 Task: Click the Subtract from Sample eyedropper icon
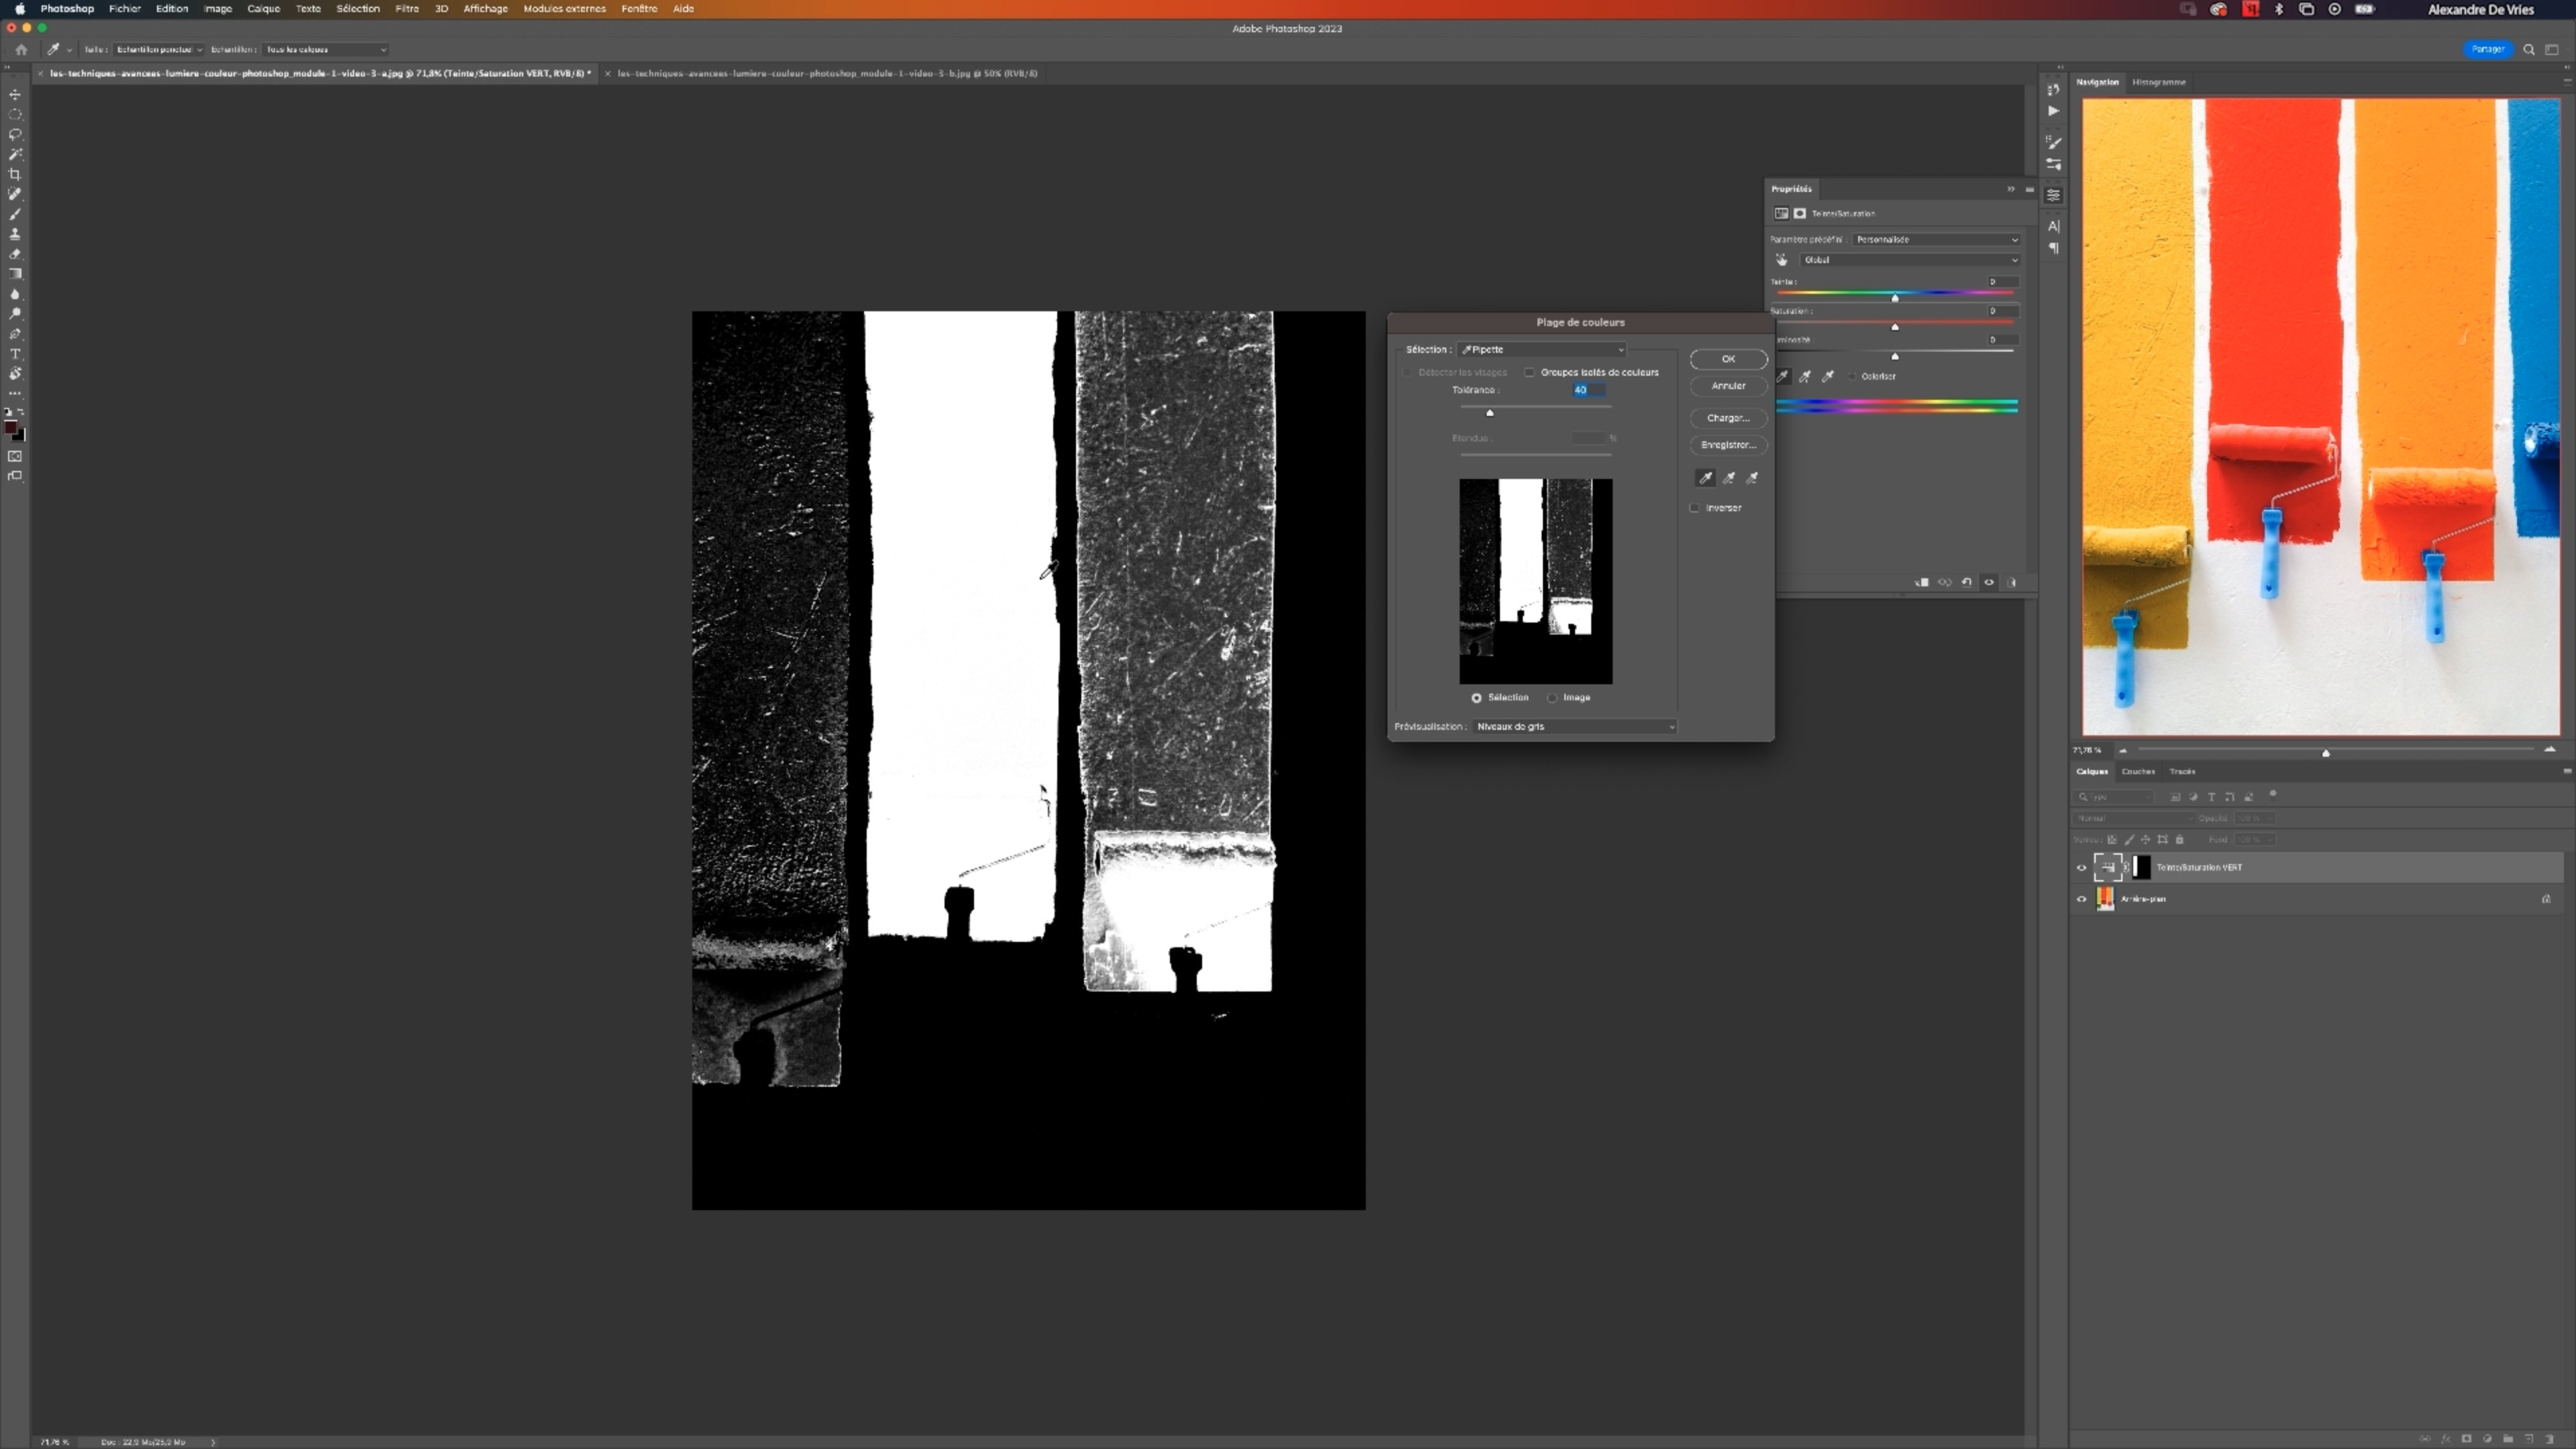pos(1752,478)
